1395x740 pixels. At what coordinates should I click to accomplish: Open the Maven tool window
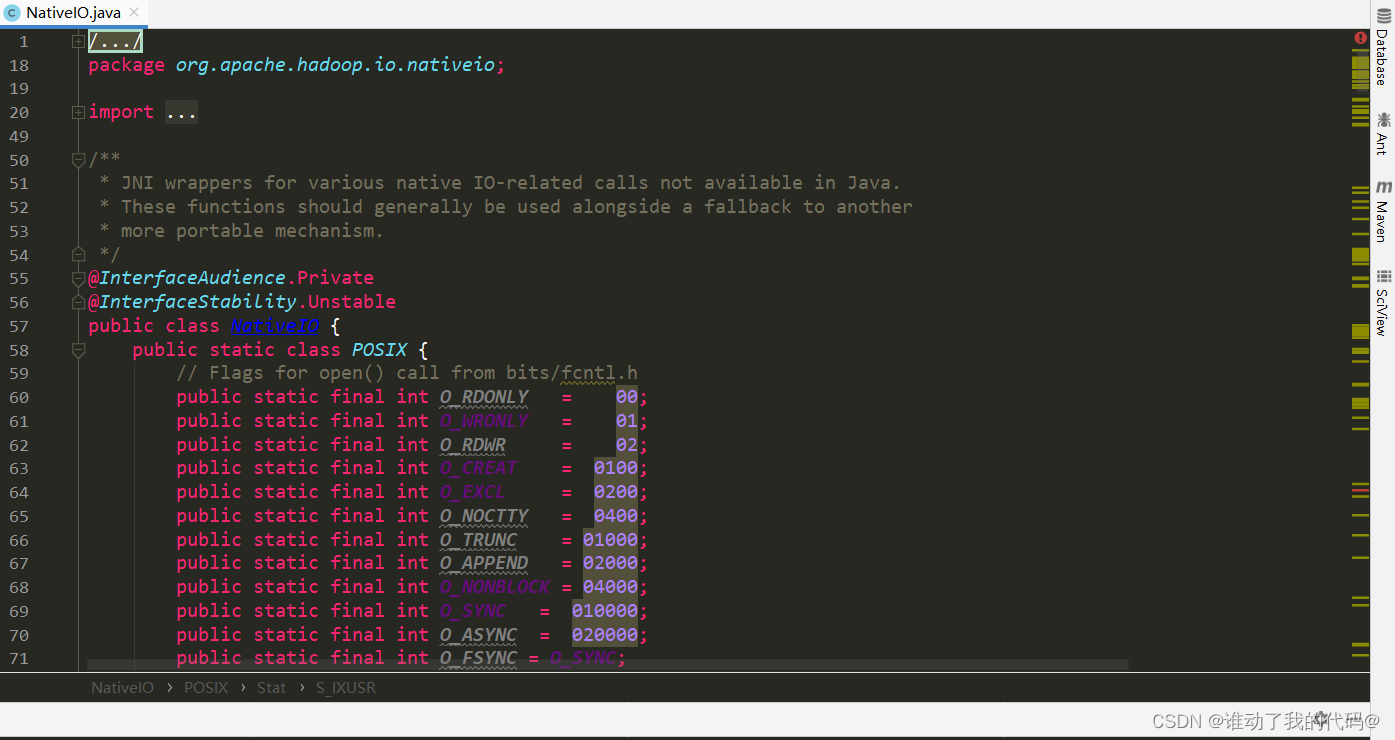tap(1383, 211)
